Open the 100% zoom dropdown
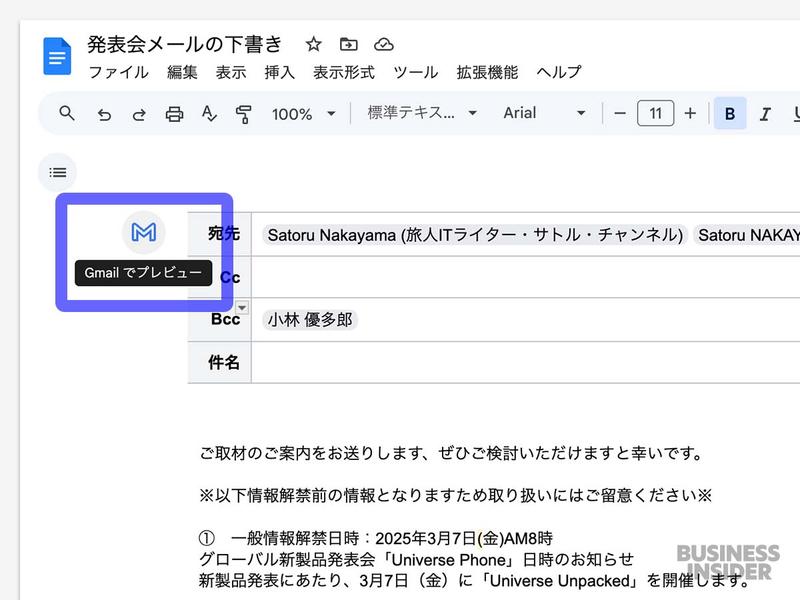The image size is (800, 600). point(304,114)
